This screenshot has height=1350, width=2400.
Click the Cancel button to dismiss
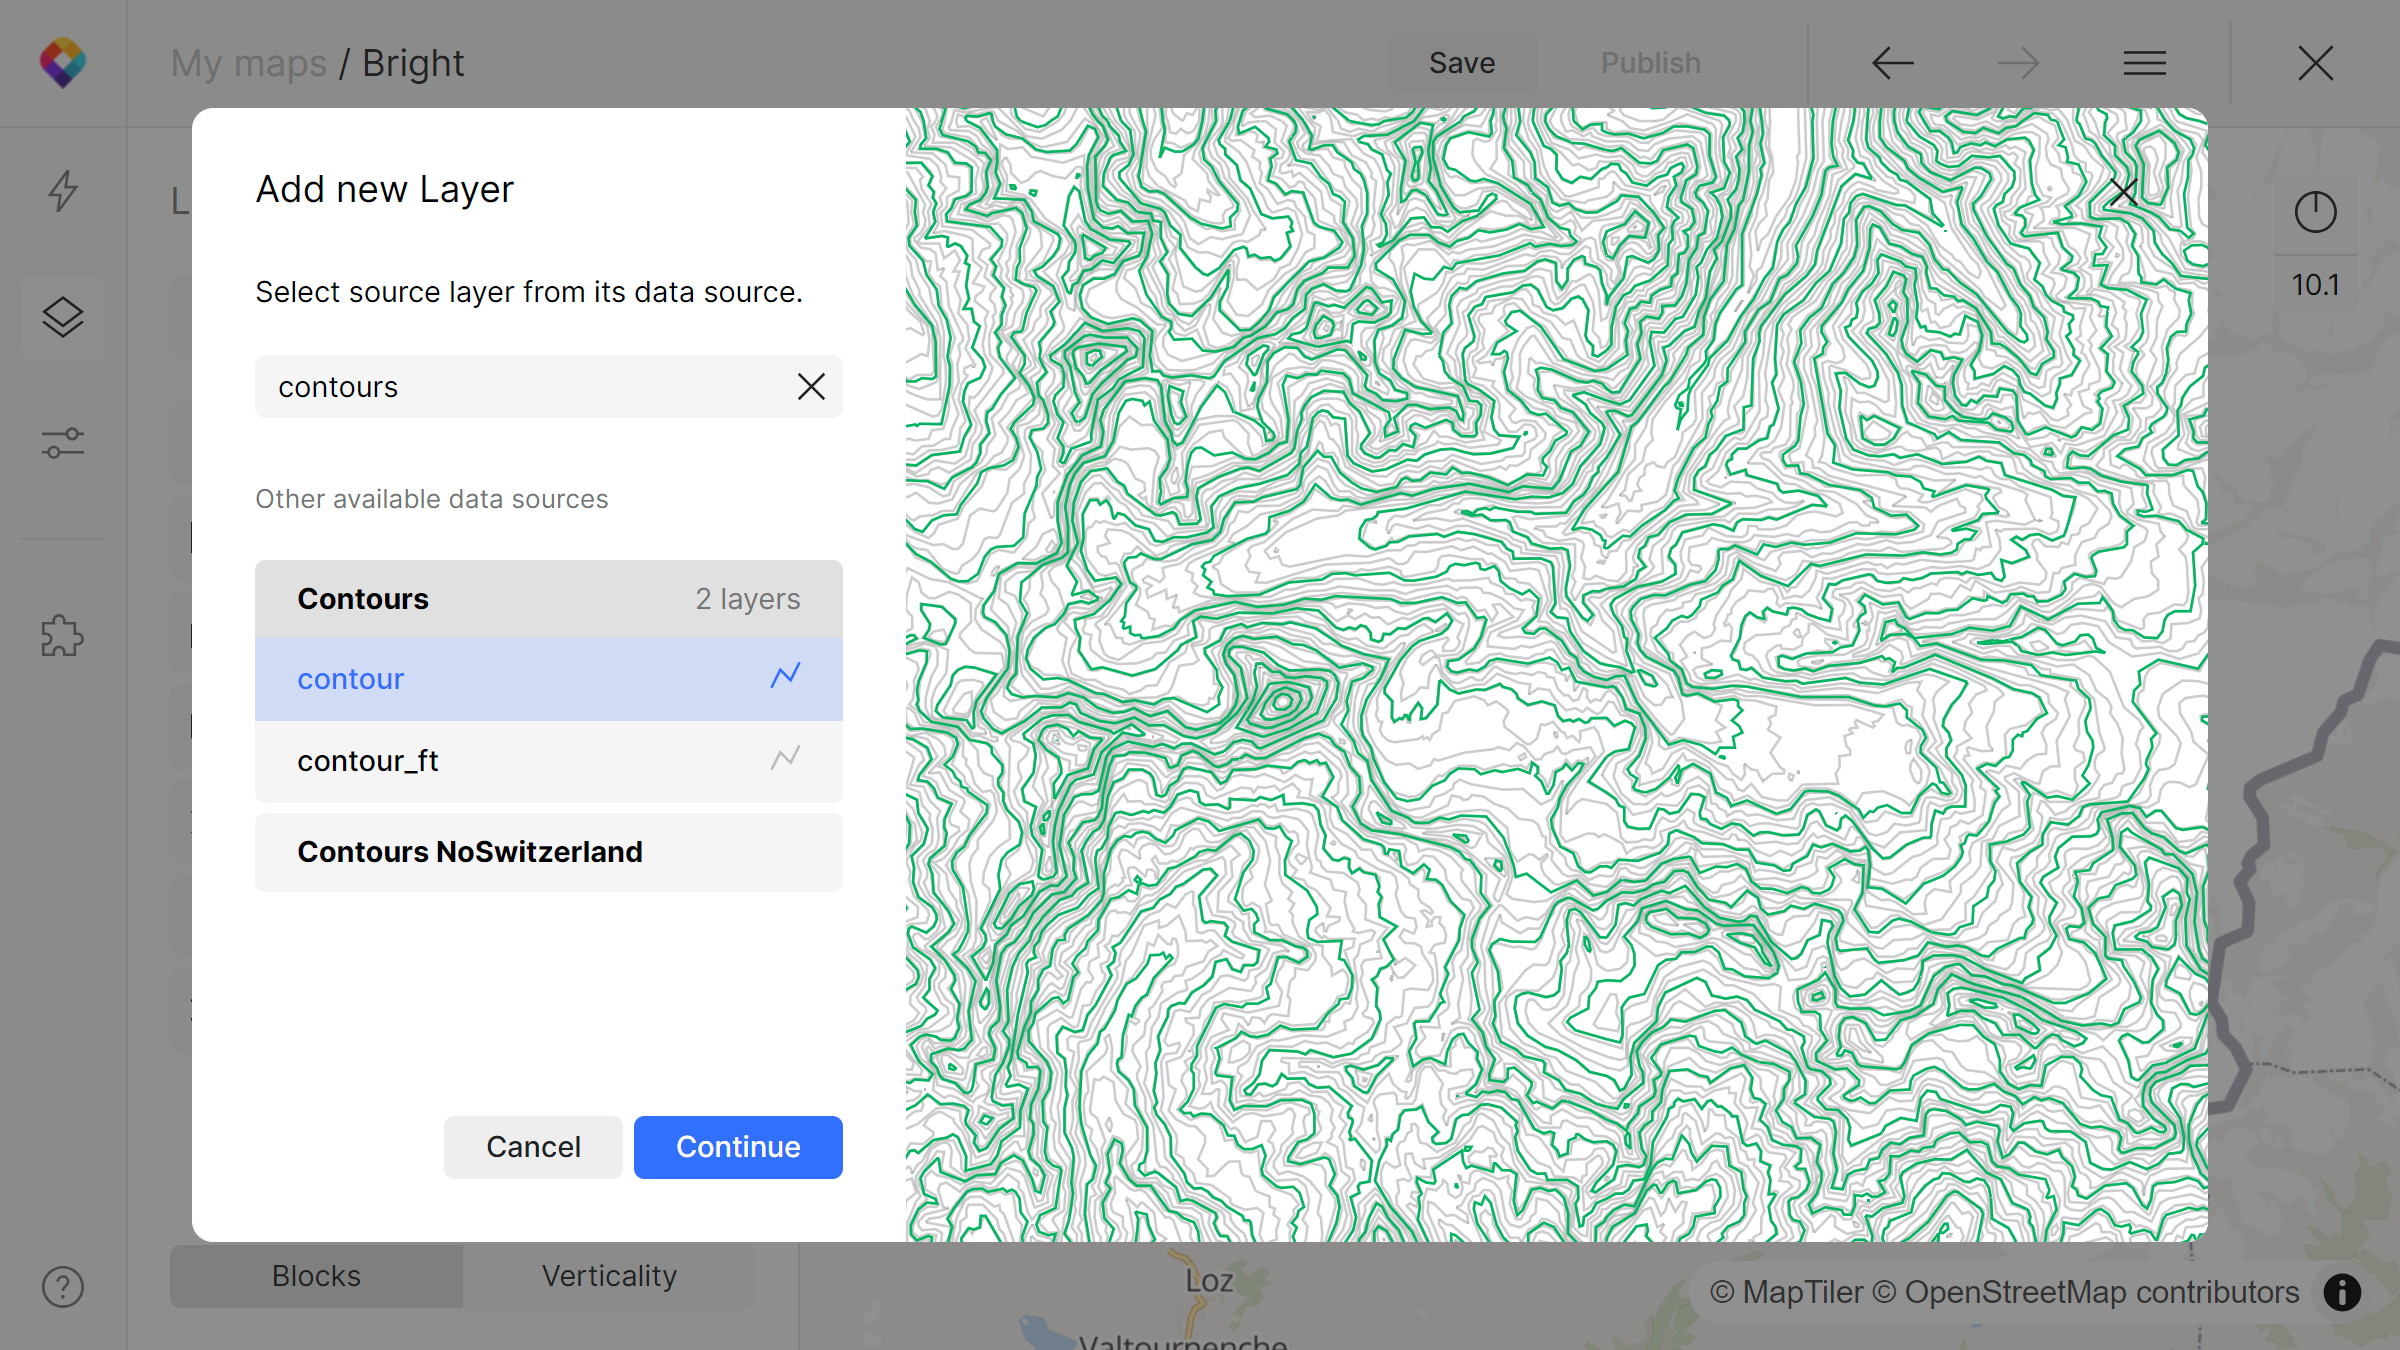(534, 1146)
